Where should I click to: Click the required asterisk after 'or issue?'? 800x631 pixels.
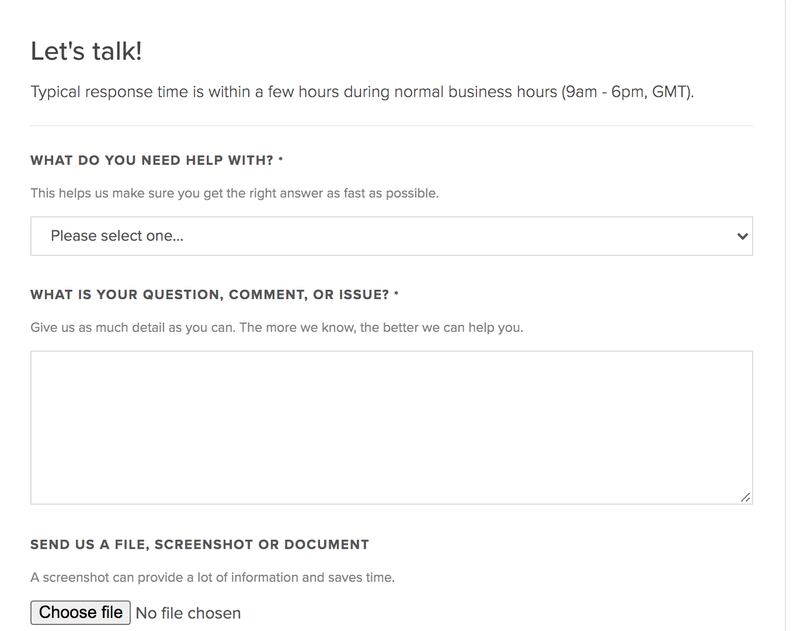coord(397,294)
